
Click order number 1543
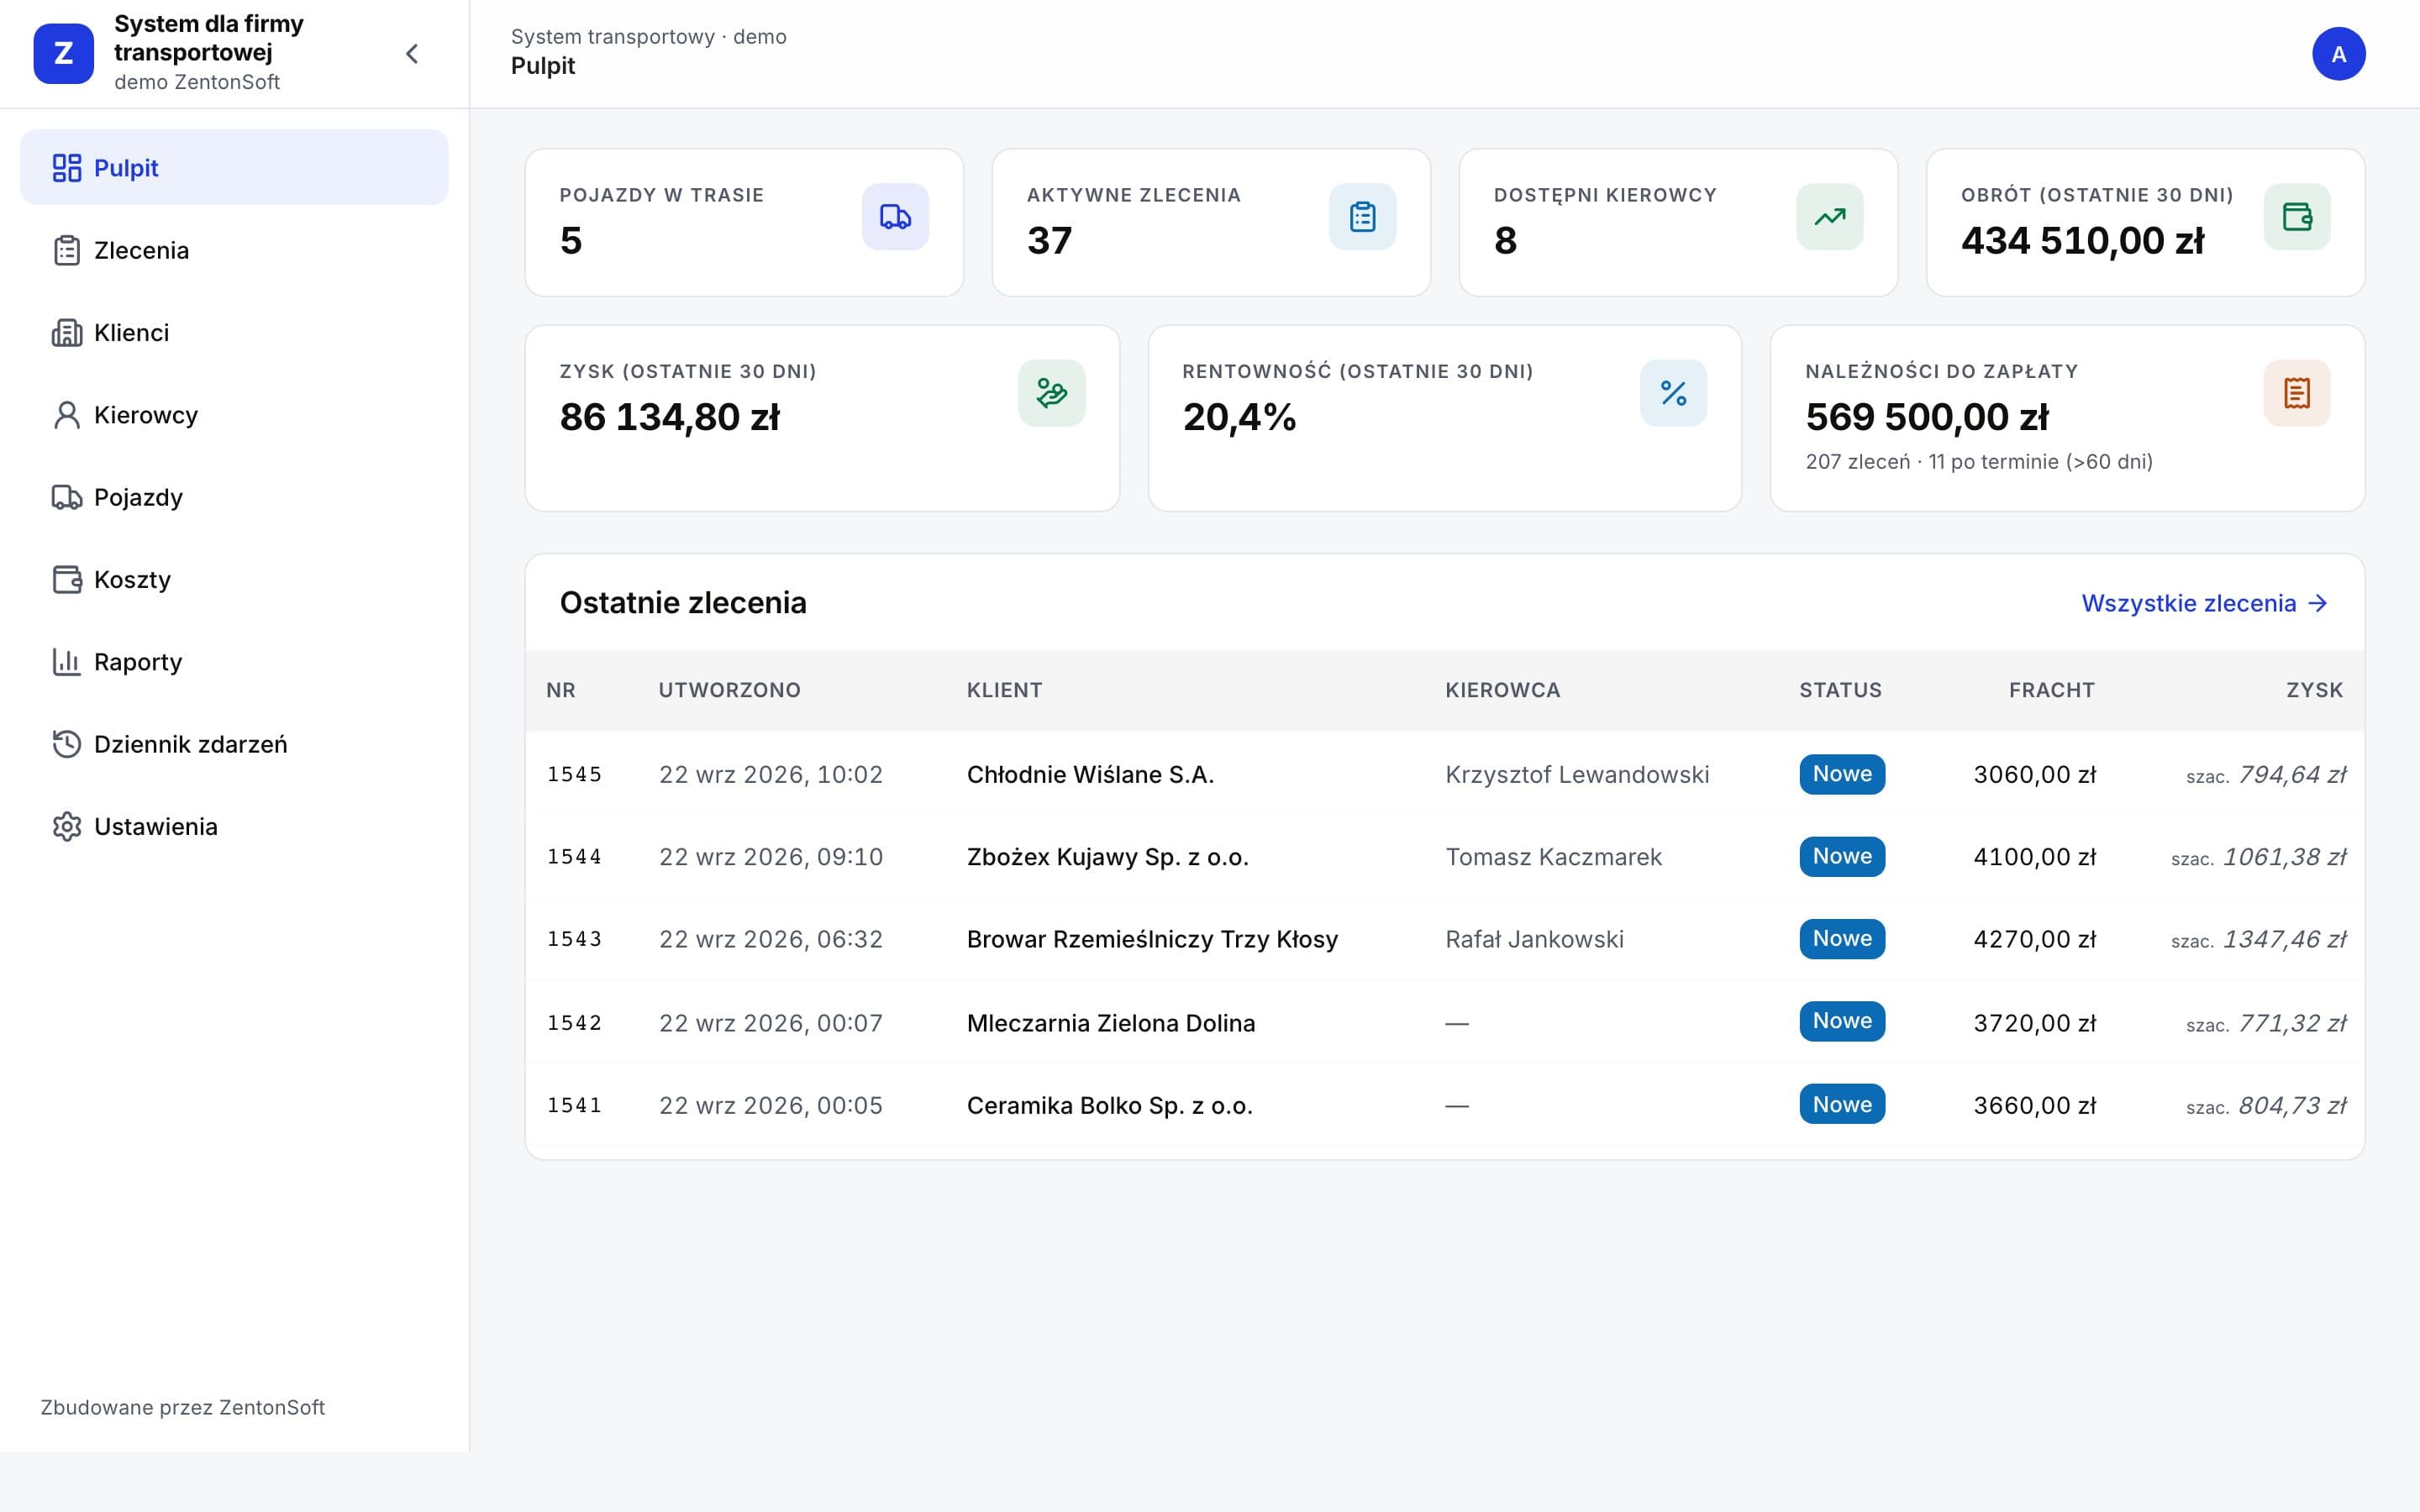tap(574, 939)
